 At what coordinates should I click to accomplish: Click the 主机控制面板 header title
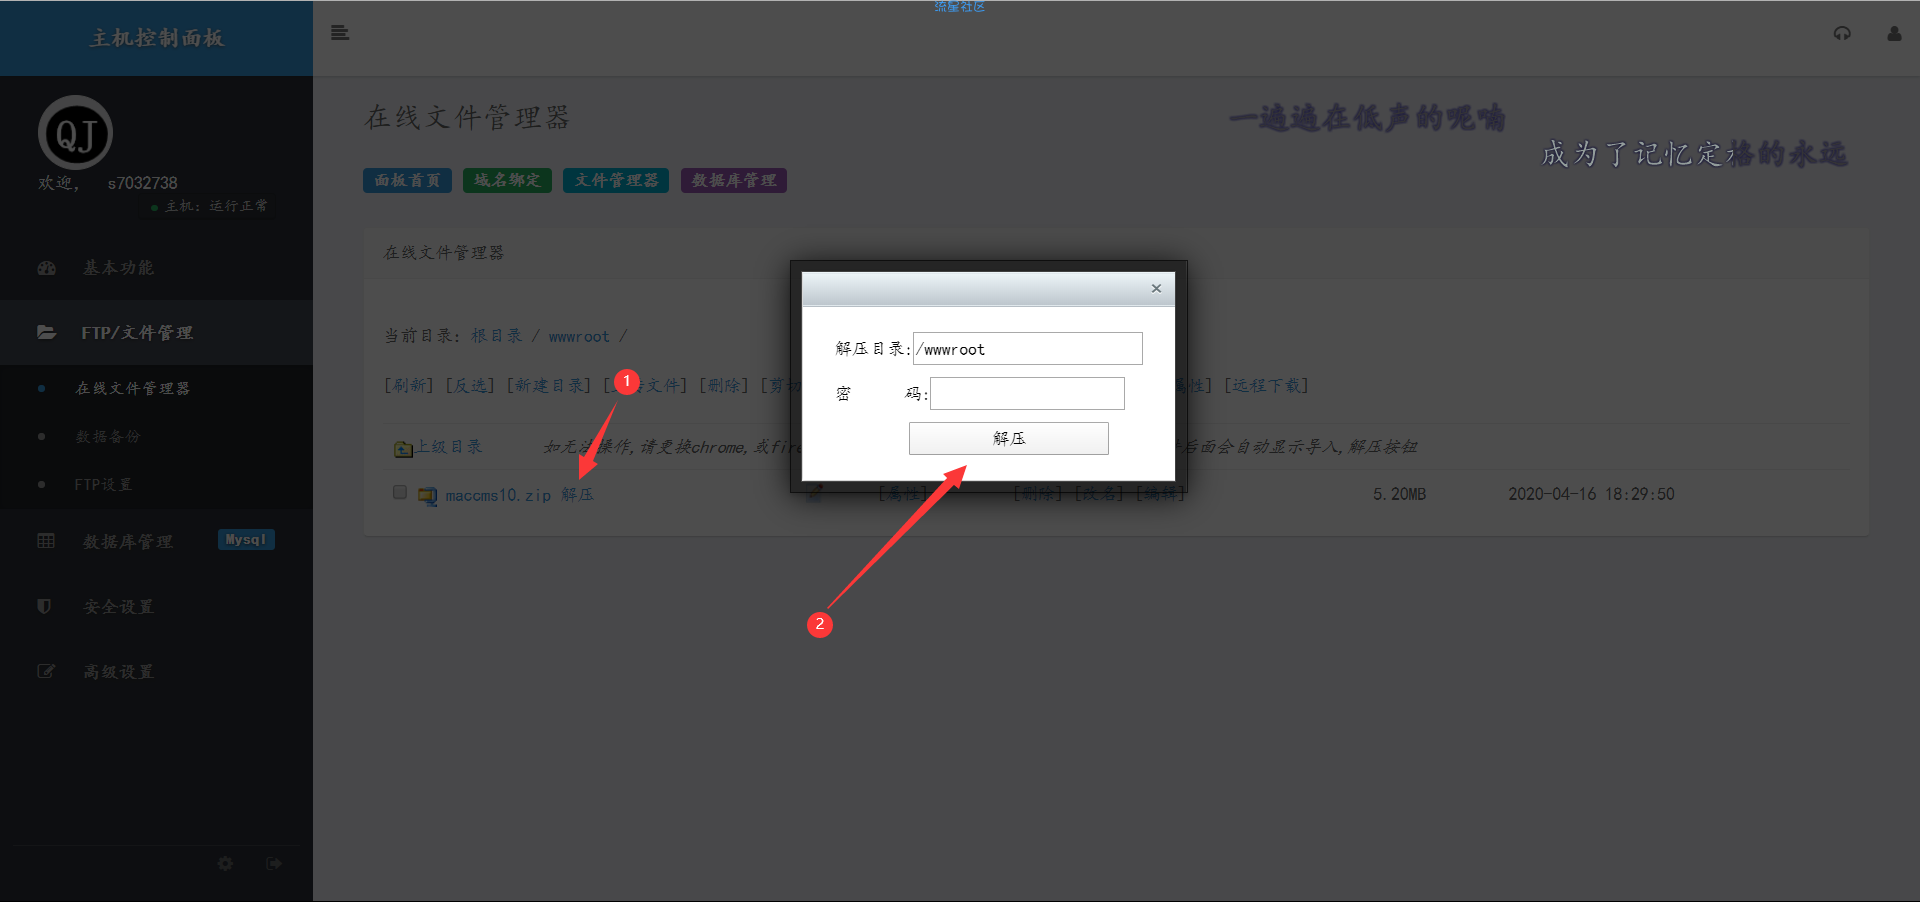tap(156, 38)
